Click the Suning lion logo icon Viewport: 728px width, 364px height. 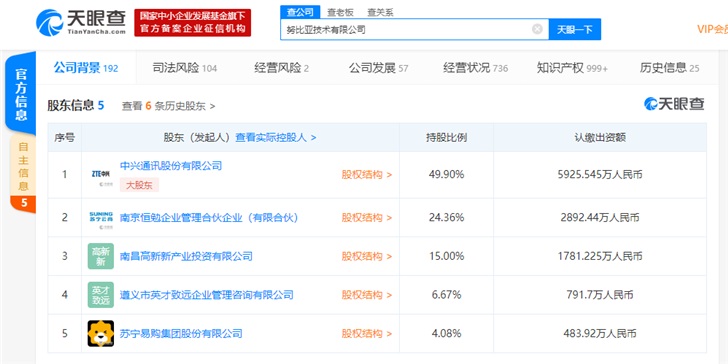coord(101,333)
